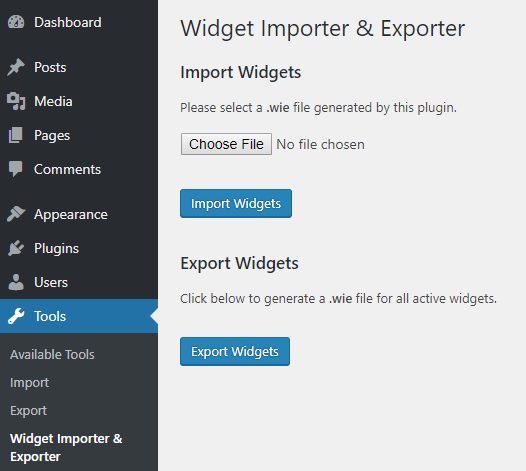Open the Export submenu link

[x=29, y=411]
